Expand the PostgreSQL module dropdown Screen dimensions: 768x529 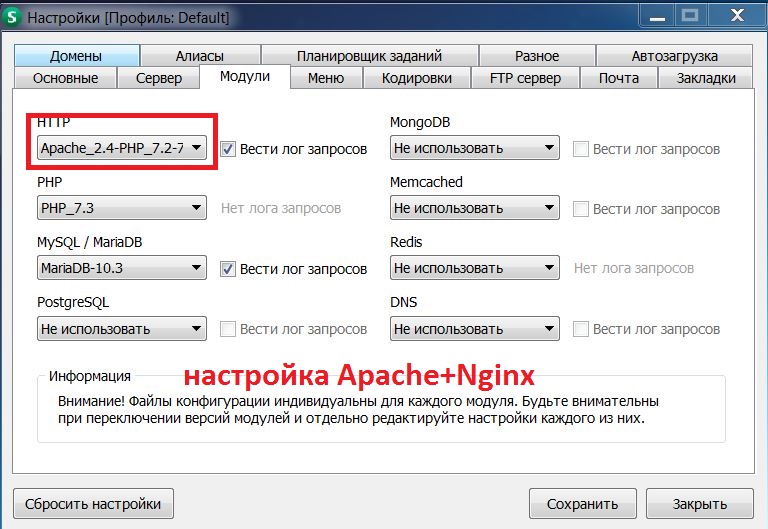121,329
